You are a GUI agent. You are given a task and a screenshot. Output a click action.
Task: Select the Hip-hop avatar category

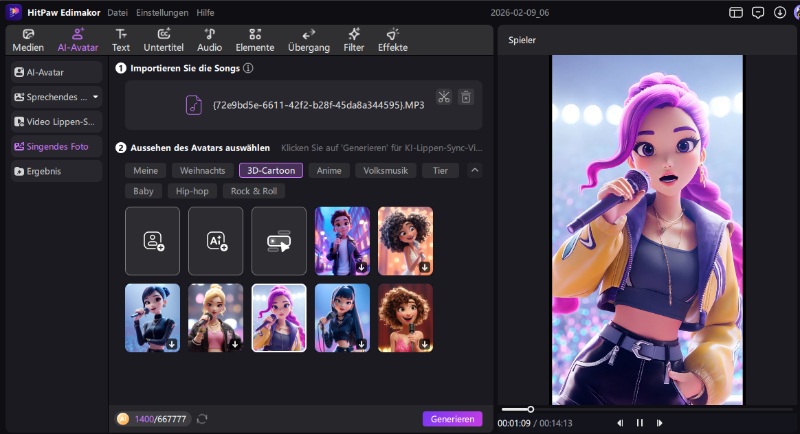coord(193,191)
